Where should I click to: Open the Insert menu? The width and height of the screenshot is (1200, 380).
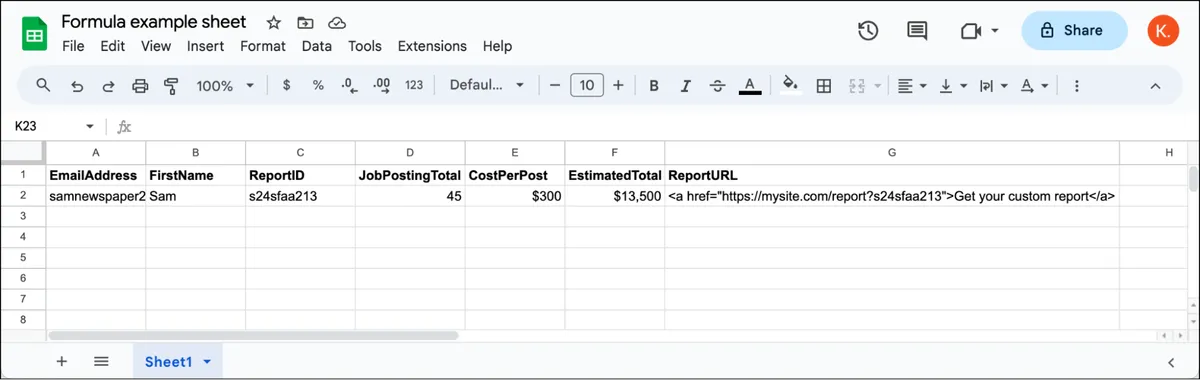pyautogui.click(x=205, y=46)
